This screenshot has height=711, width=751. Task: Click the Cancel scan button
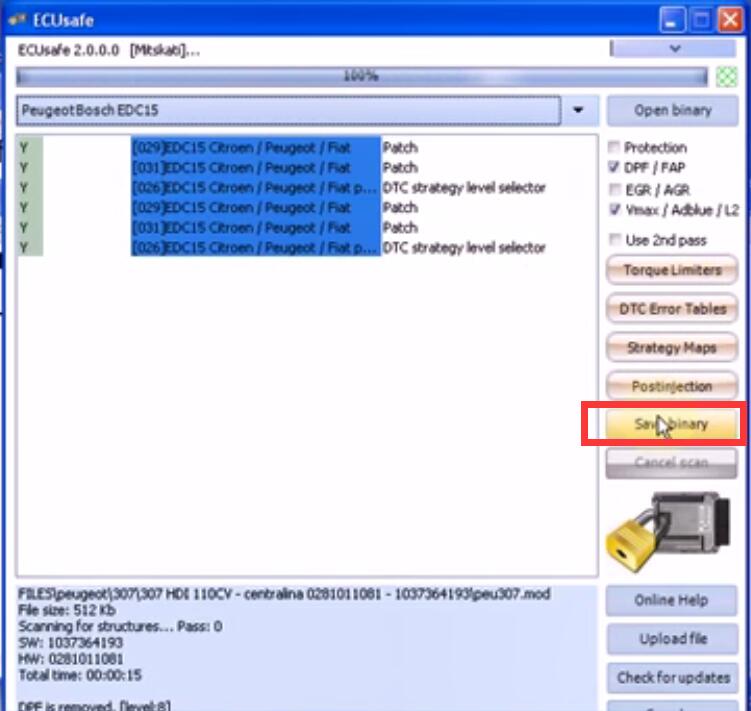[671, 463]
